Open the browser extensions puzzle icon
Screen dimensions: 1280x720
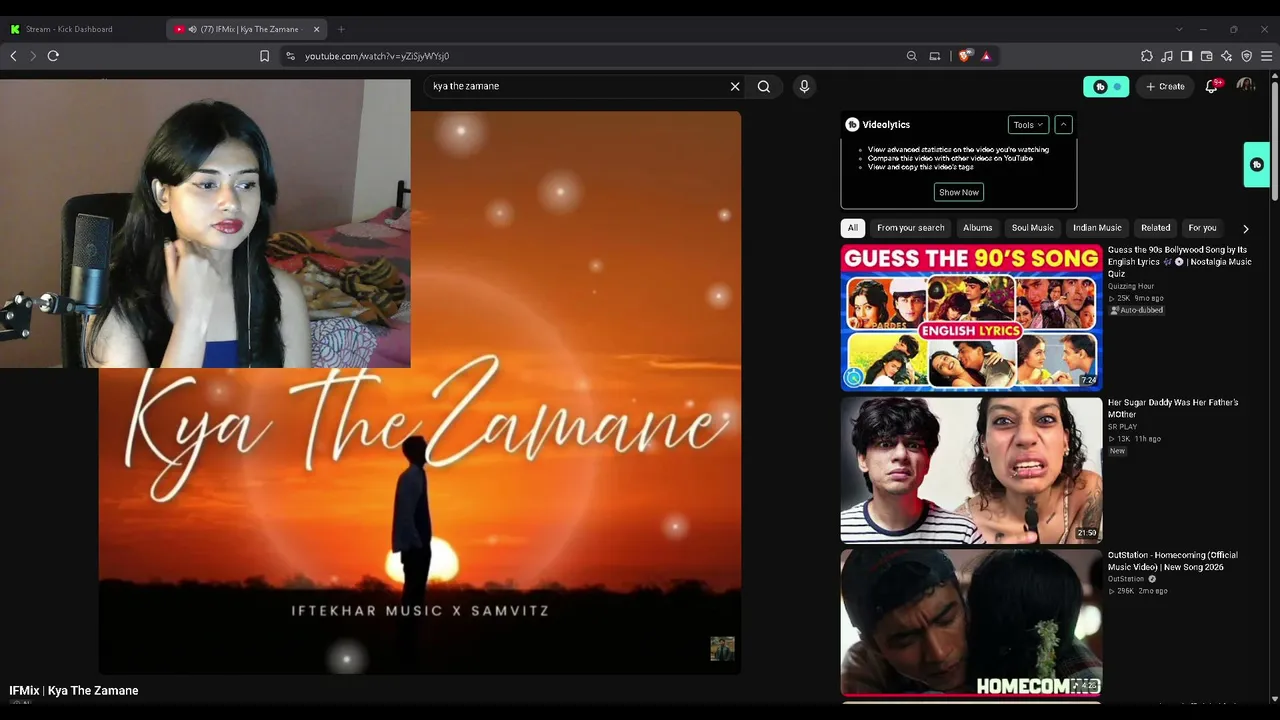[x=1147, y=56]
